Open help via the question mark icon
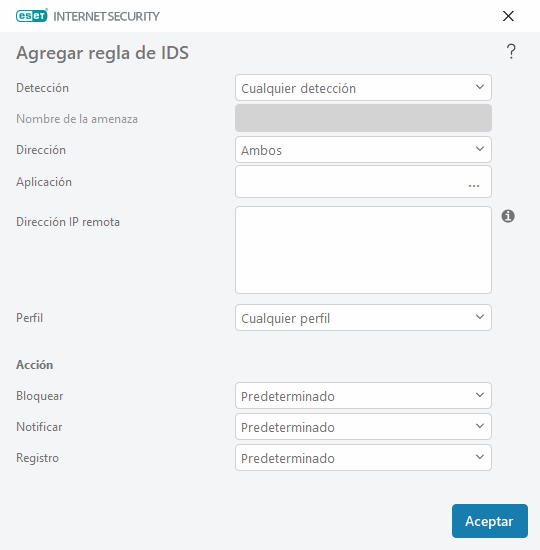540x550 pixels. click(511, 52)
